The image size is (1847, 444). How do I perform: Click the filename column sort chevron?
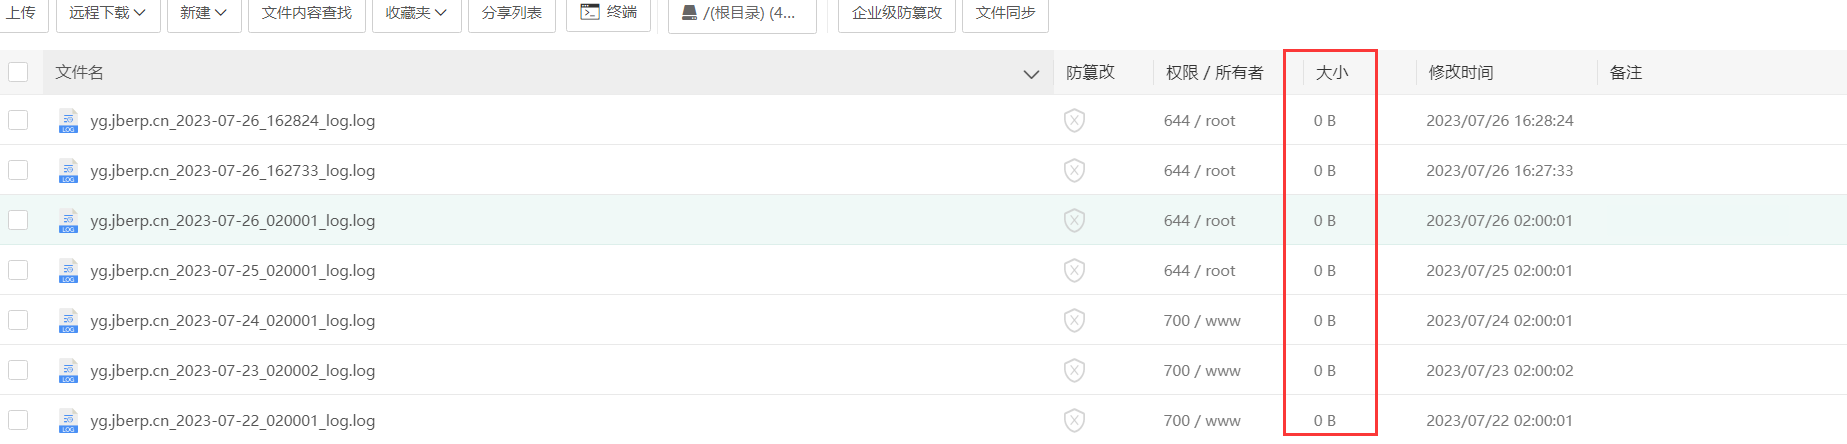tap(1031, 73)
